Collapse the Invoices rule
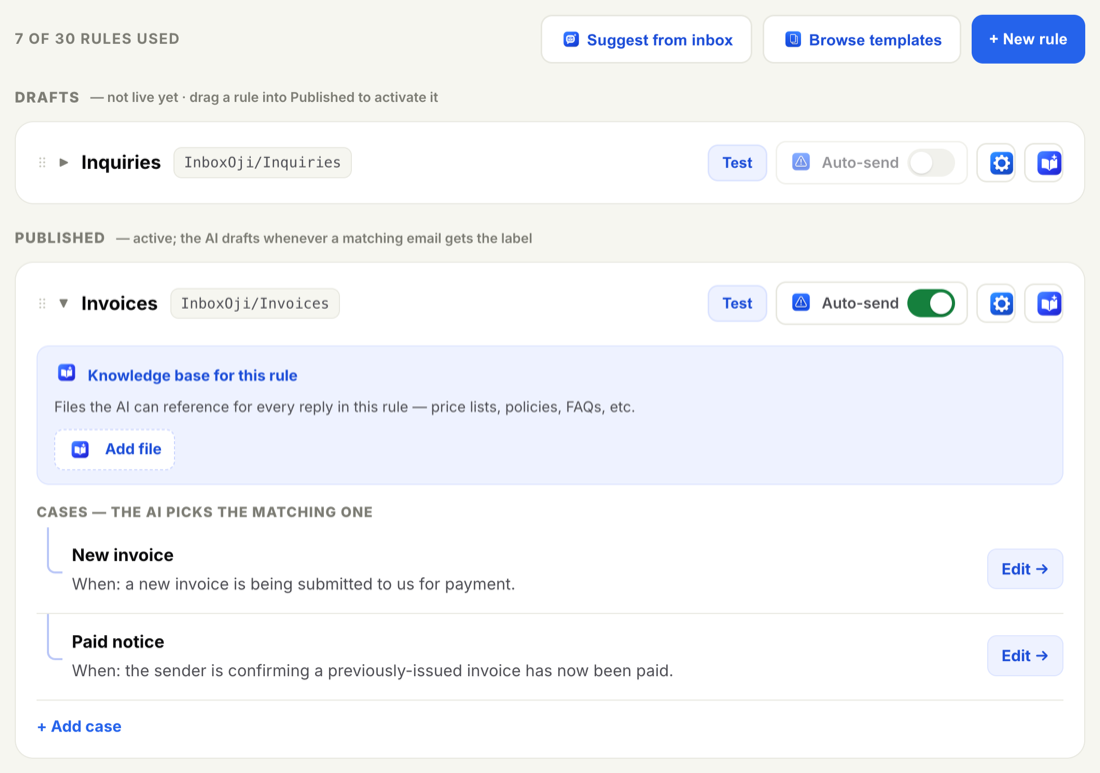The width and height of the screenshot is (1100, 773). point(64,304)
